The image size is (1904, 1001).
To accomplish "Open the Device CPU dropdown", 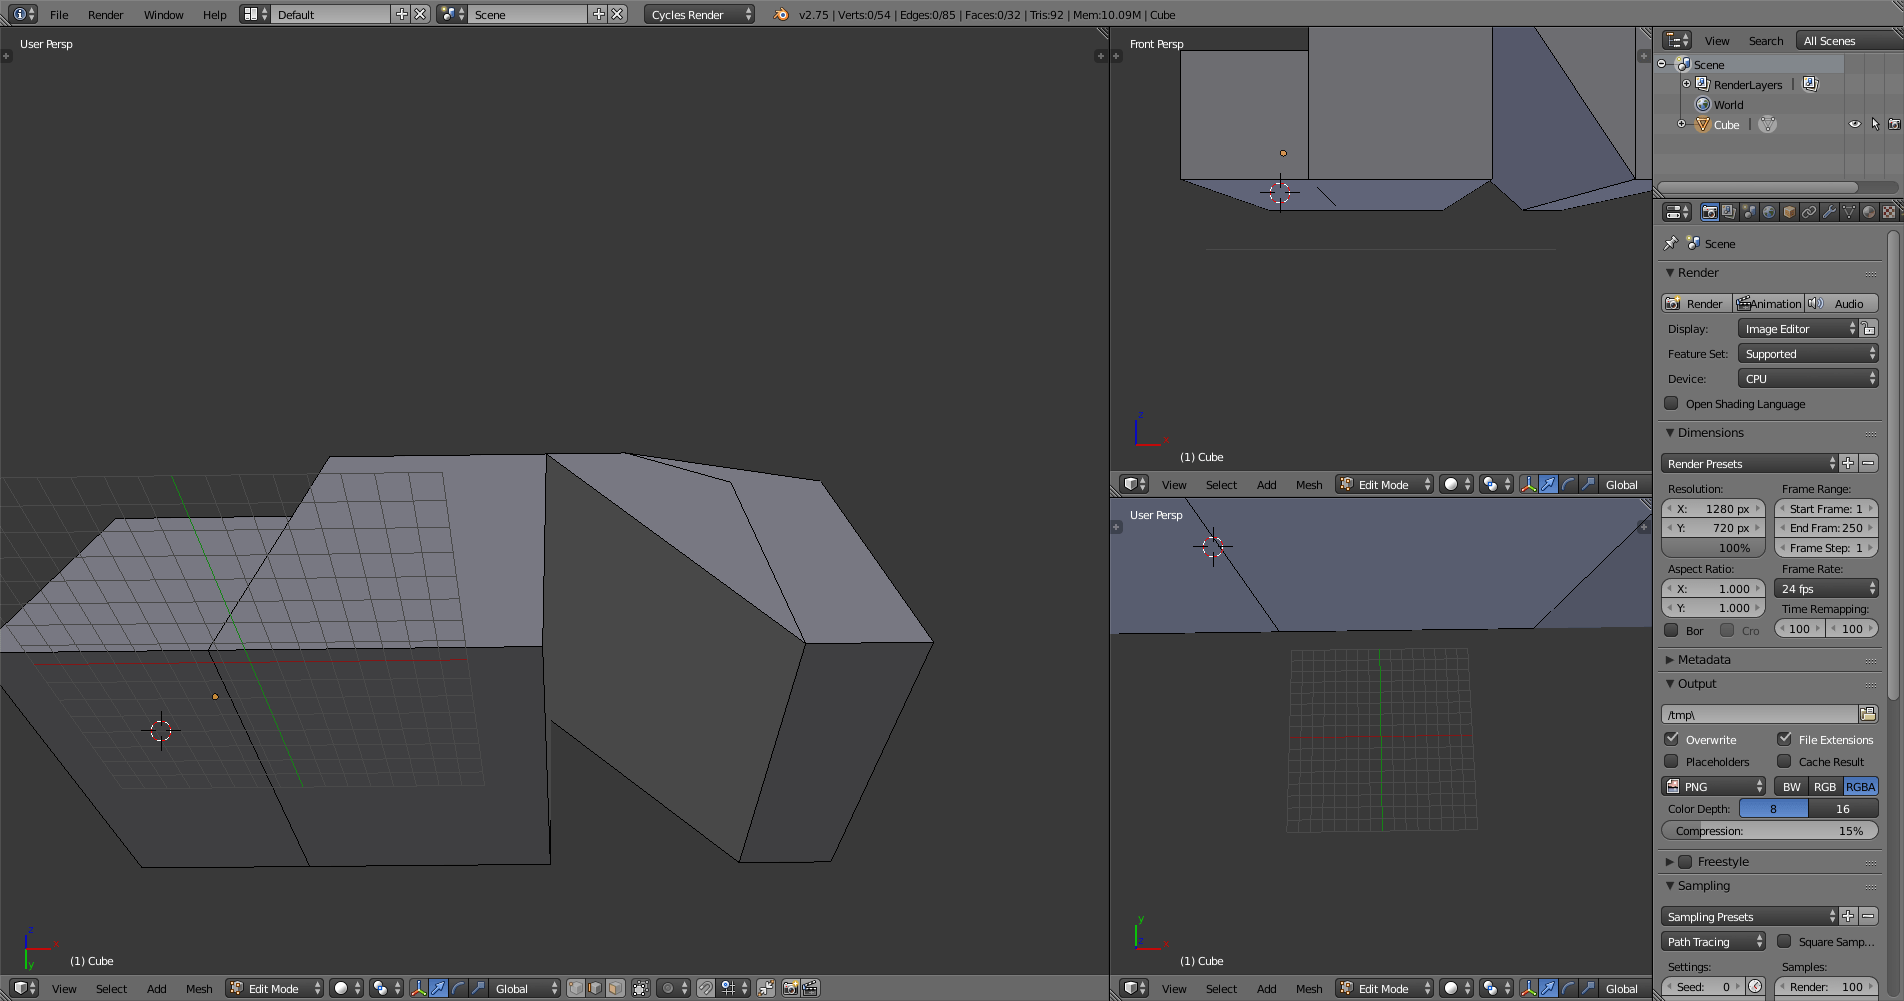I will point(1807,379).
